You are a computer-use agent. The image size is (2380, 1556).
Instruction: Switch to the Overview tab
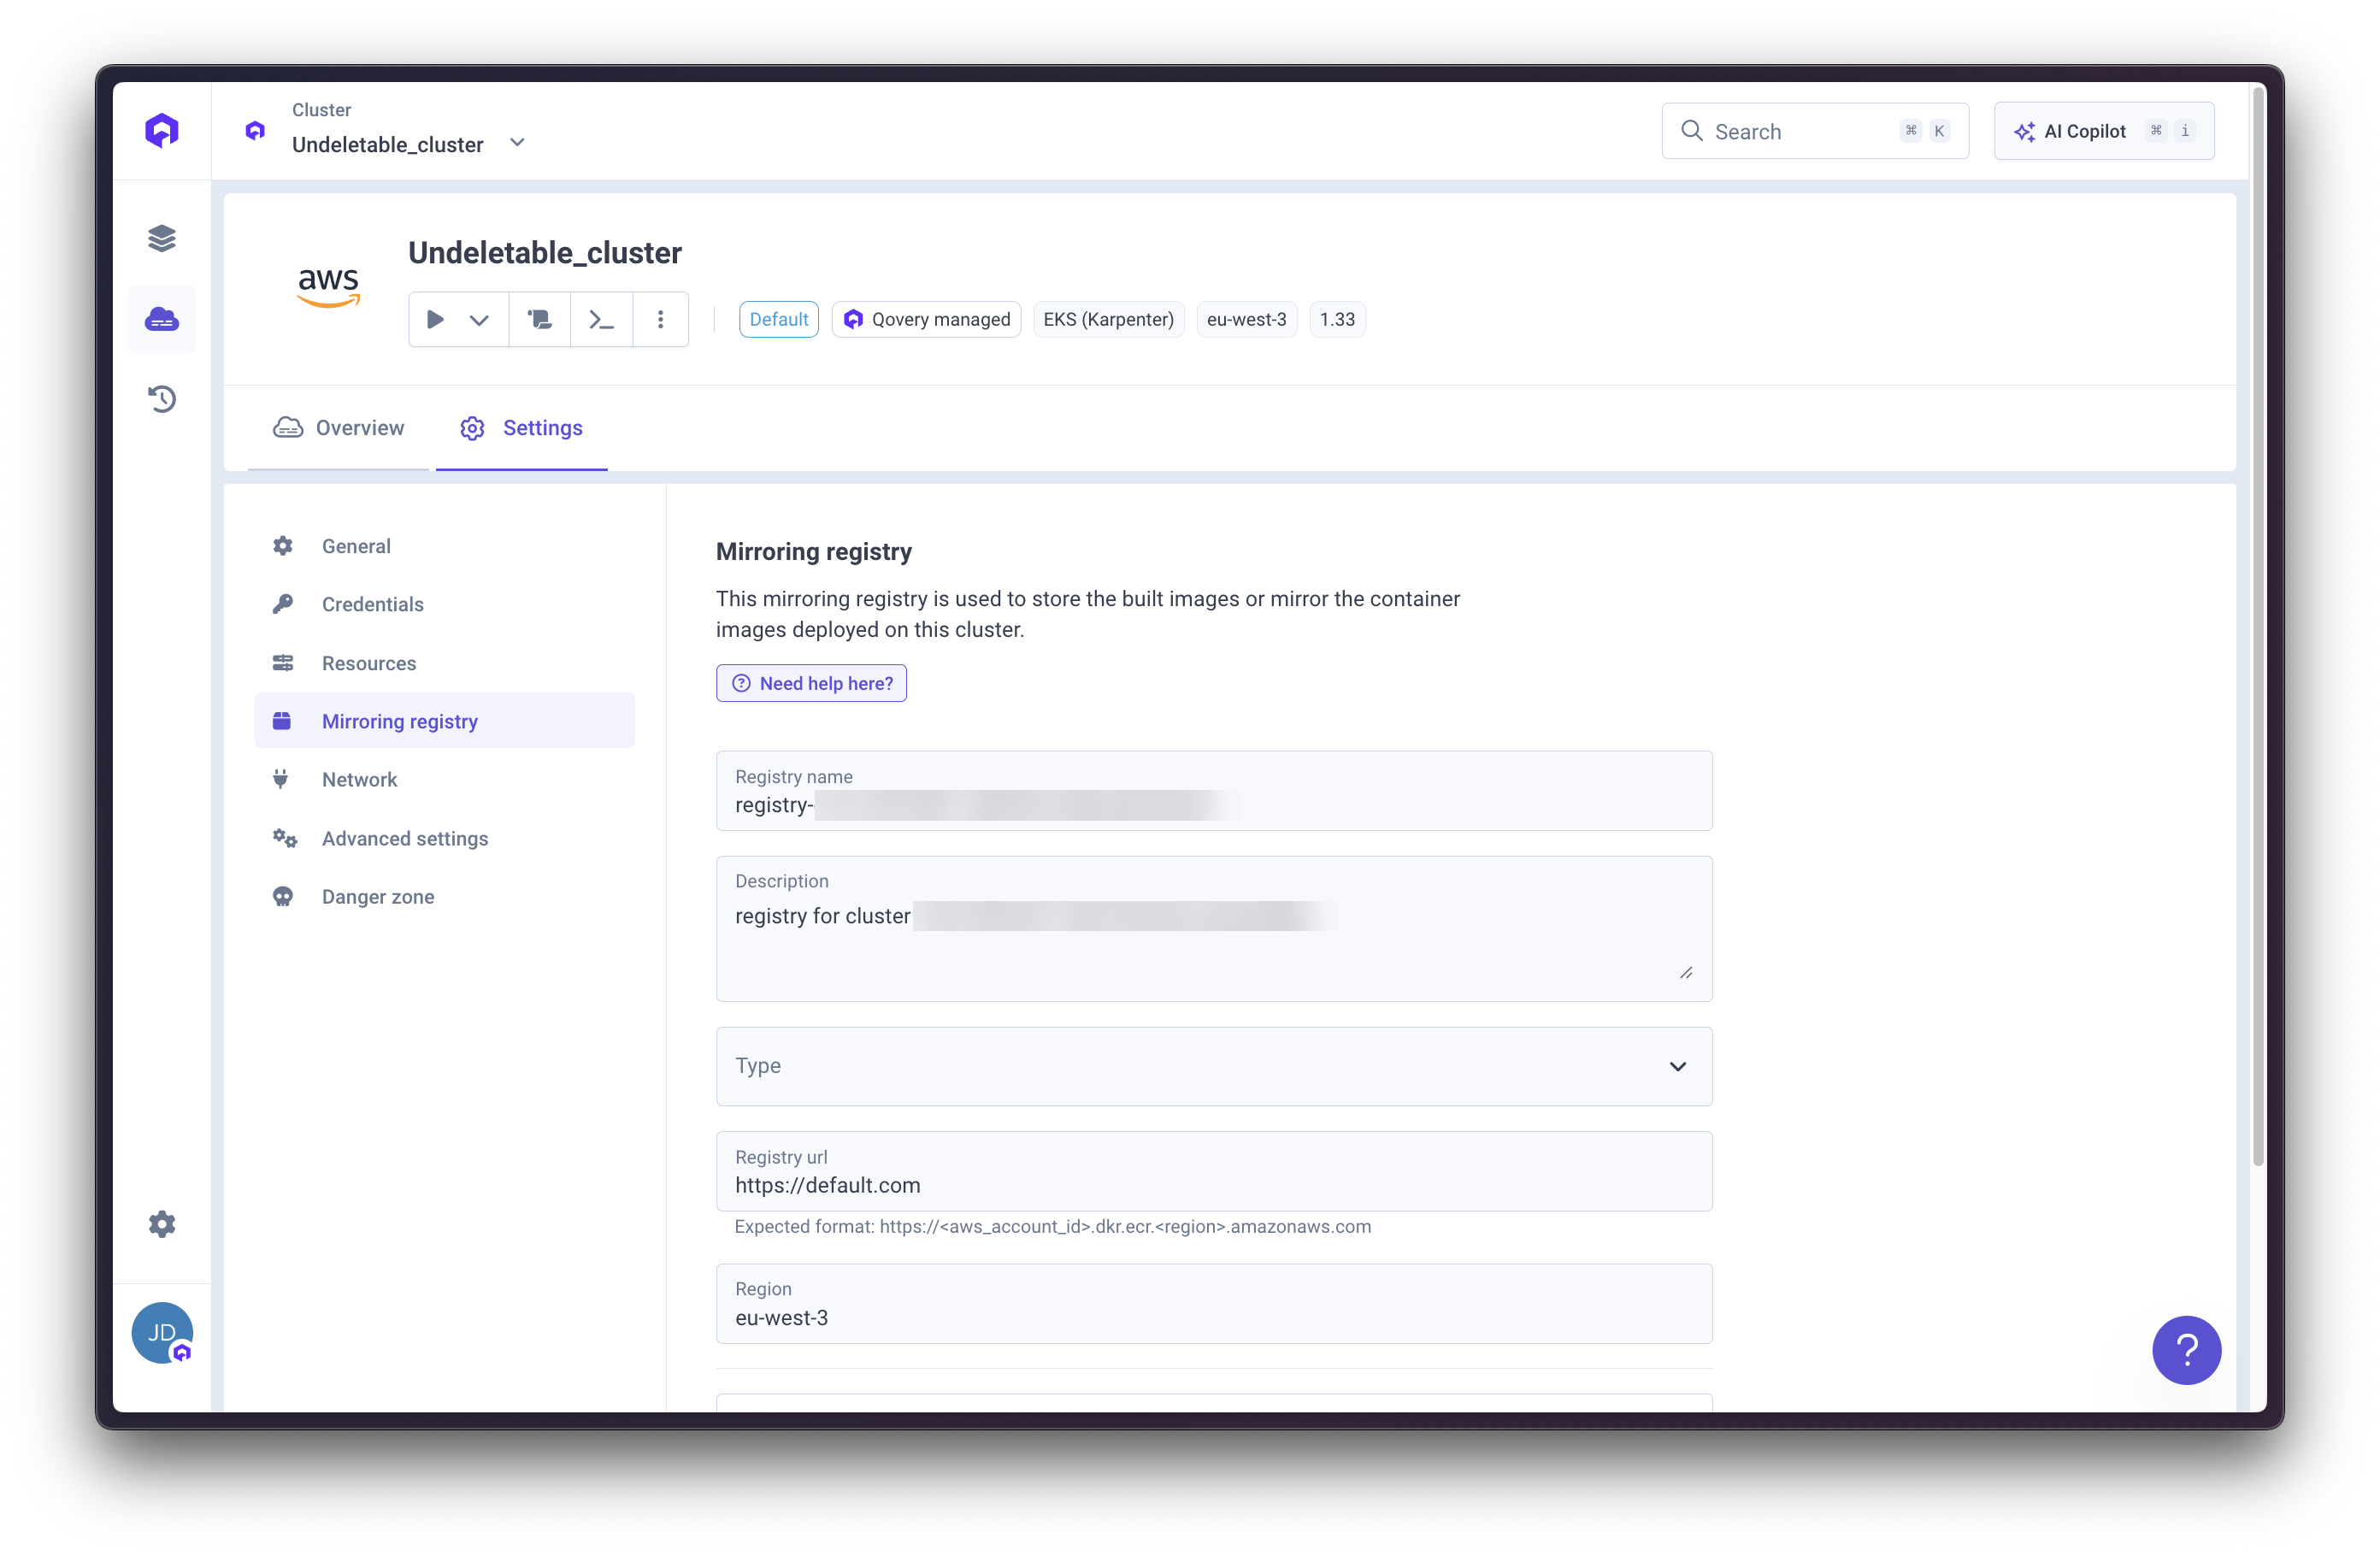pos(339,427)
